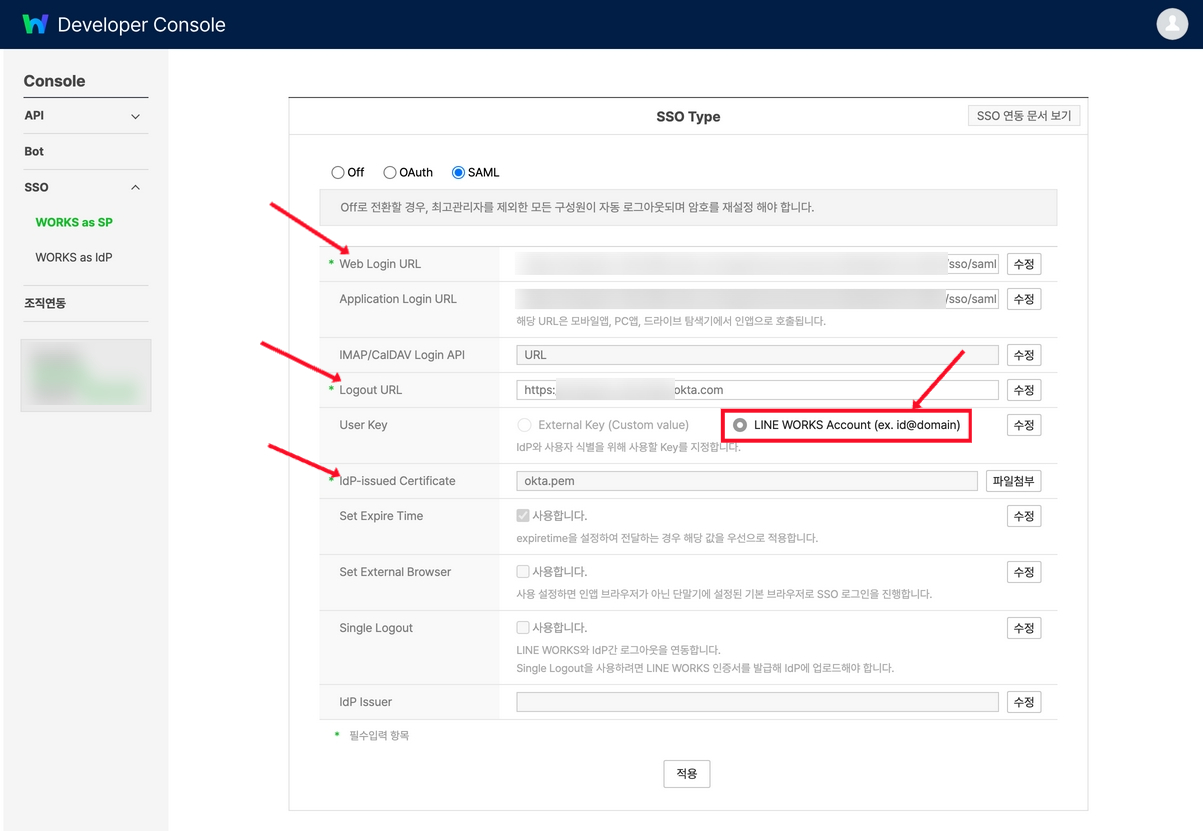Click the 필수입력 항목 footnote text

[379, 735]
